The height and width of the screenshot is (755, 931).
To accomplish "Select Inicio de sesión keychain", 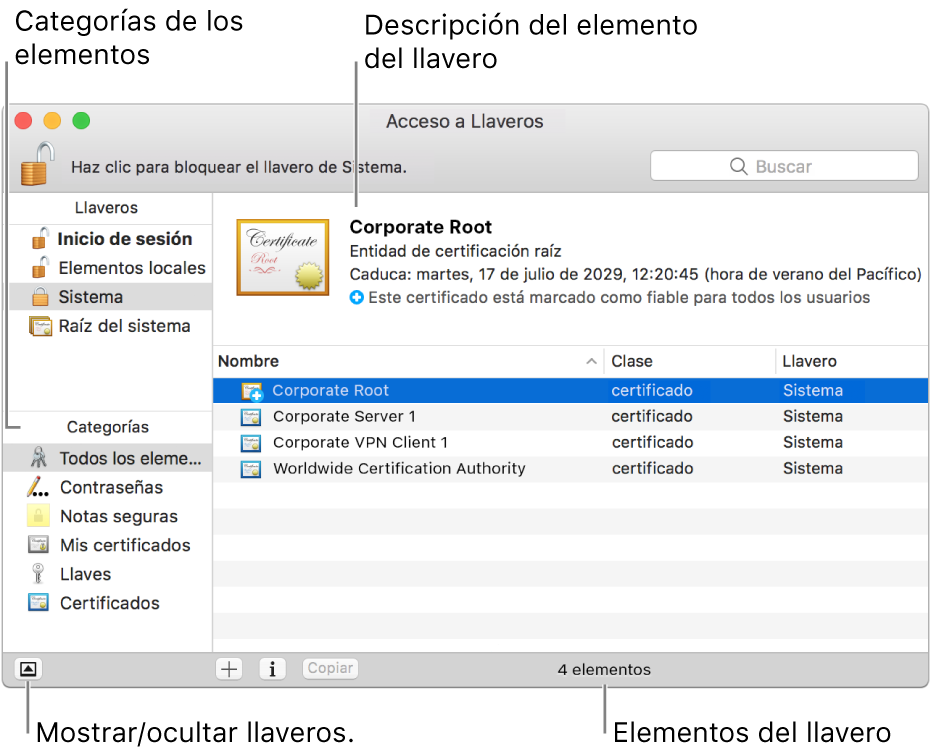I will click(111, 239).
